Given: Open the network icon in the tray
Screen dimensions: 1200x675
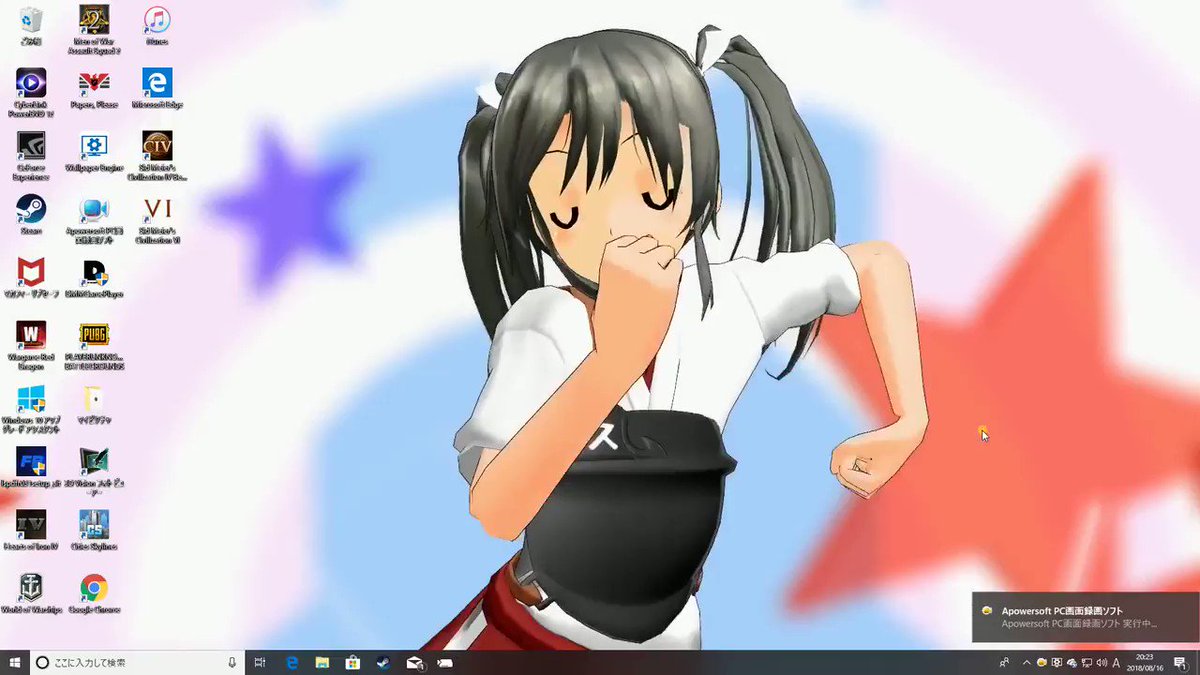Looking at the screenshot, I should pos(1086,662).
